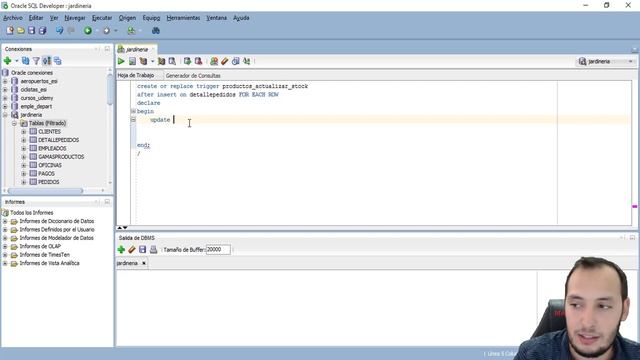This screenshot has height=360, width=640.
Task: Collapse the begin block fold marker in editor
Action: (x=133, y=111)
